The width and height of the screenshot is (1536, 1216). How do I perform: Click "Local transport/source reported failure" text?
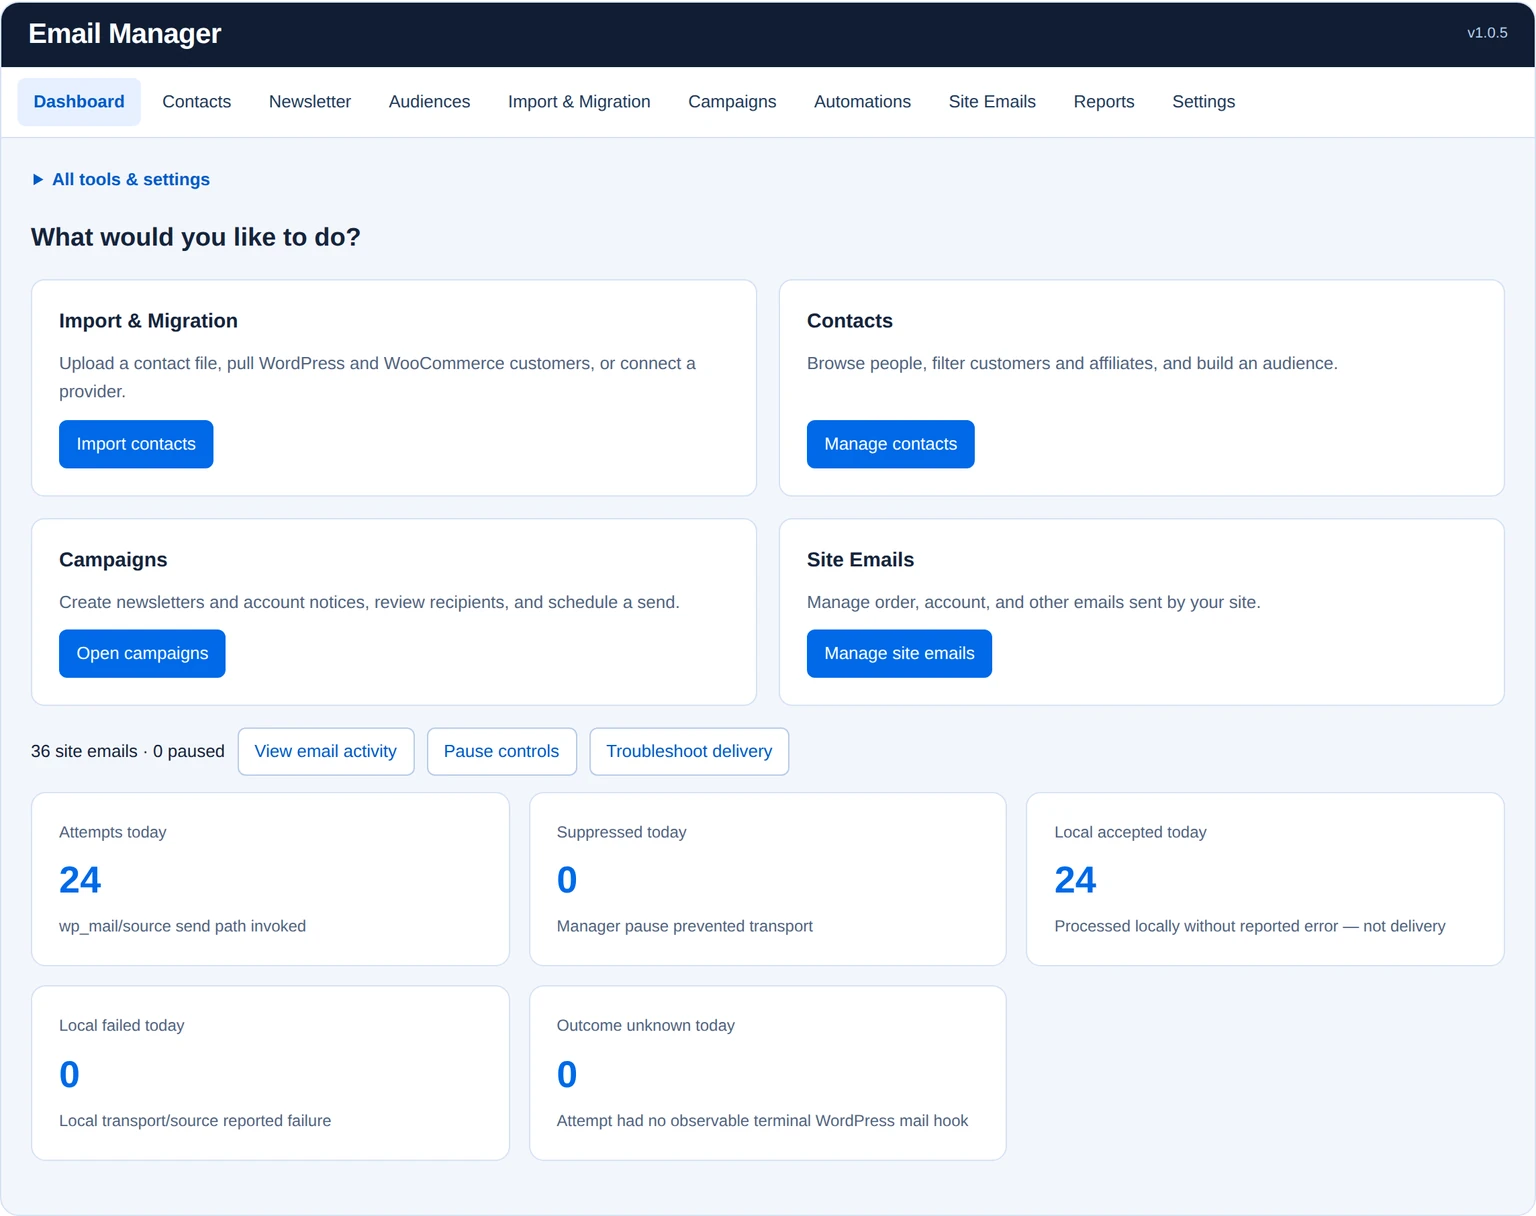pos(195,1121)
